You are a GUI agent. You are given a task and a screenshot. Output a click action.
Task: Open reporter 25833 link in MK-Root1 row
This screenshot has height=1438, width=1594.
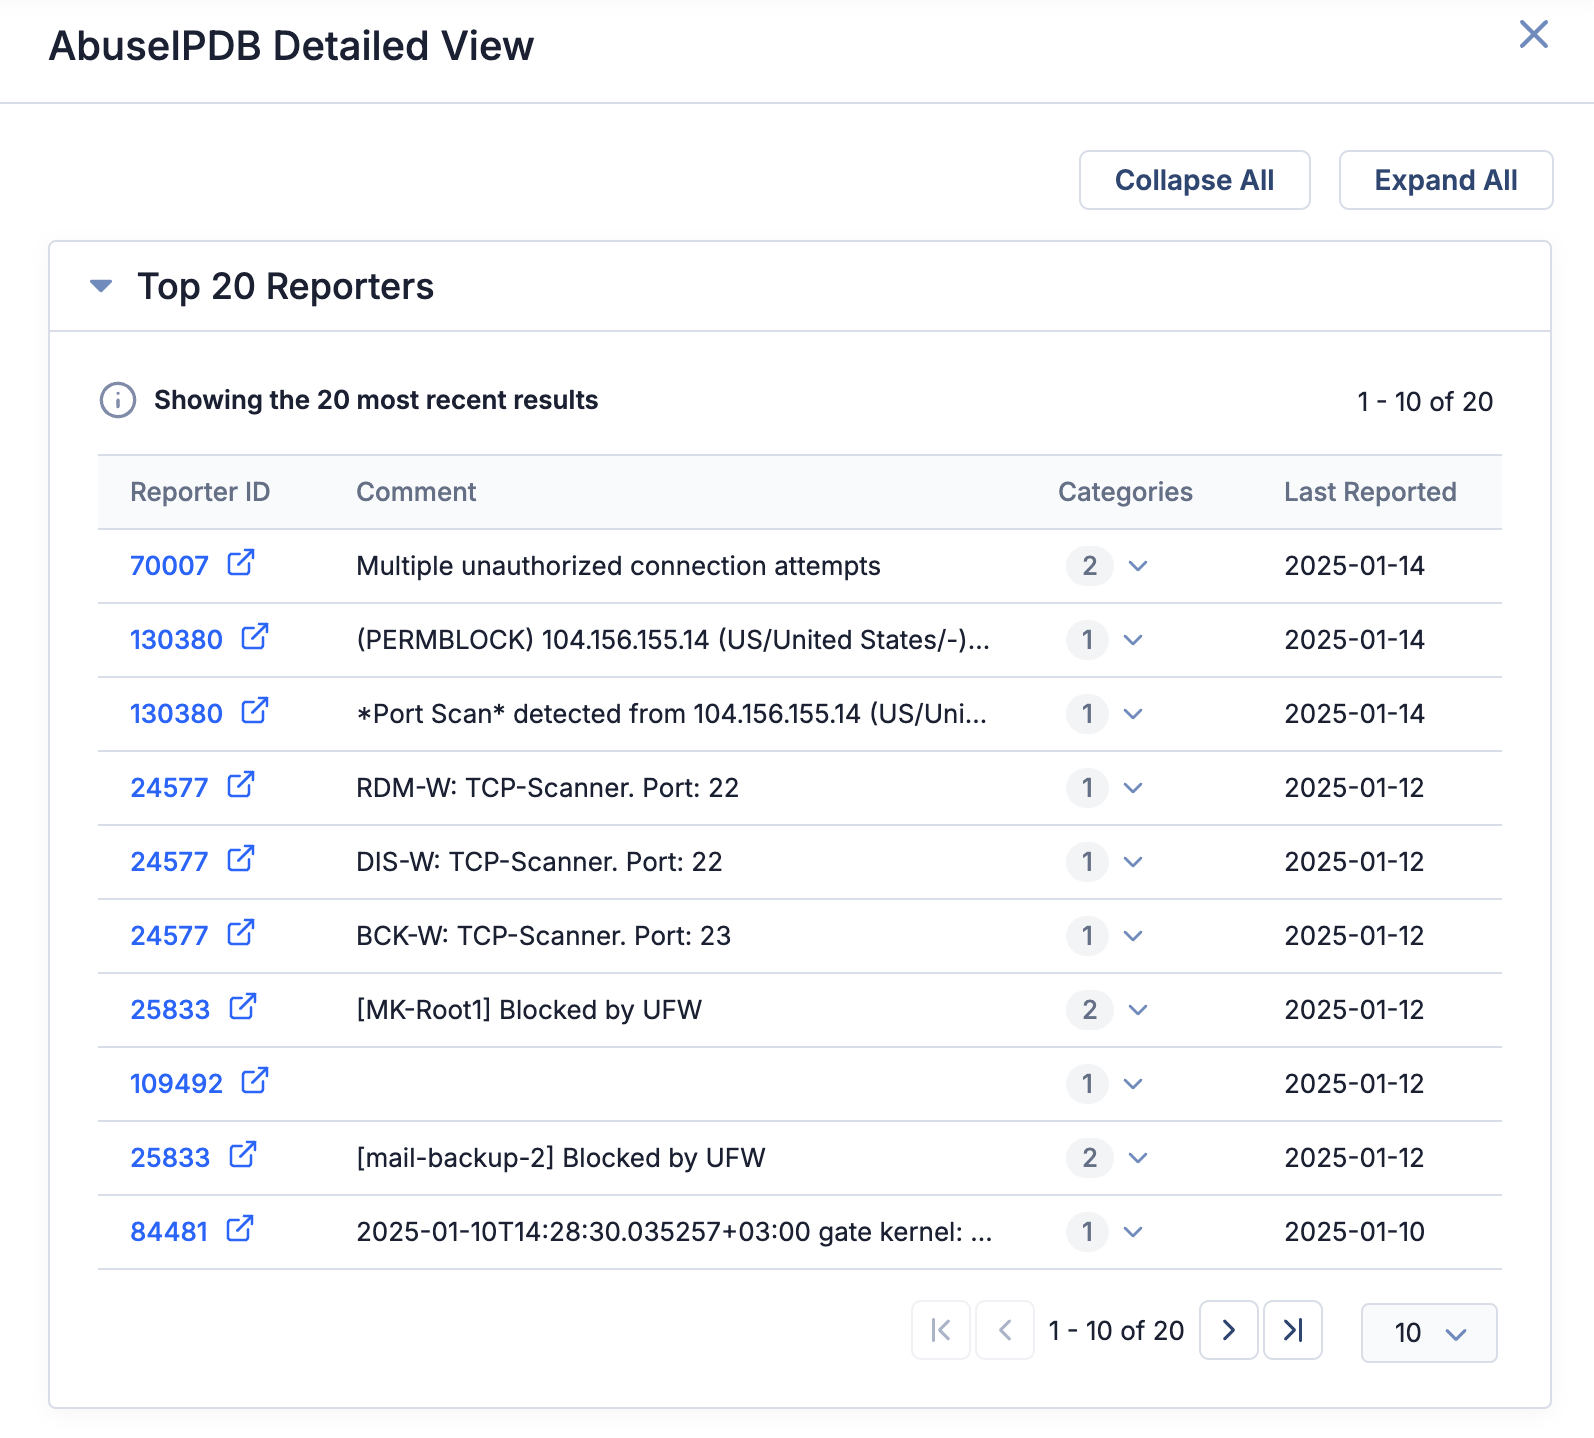[170, 1010]
